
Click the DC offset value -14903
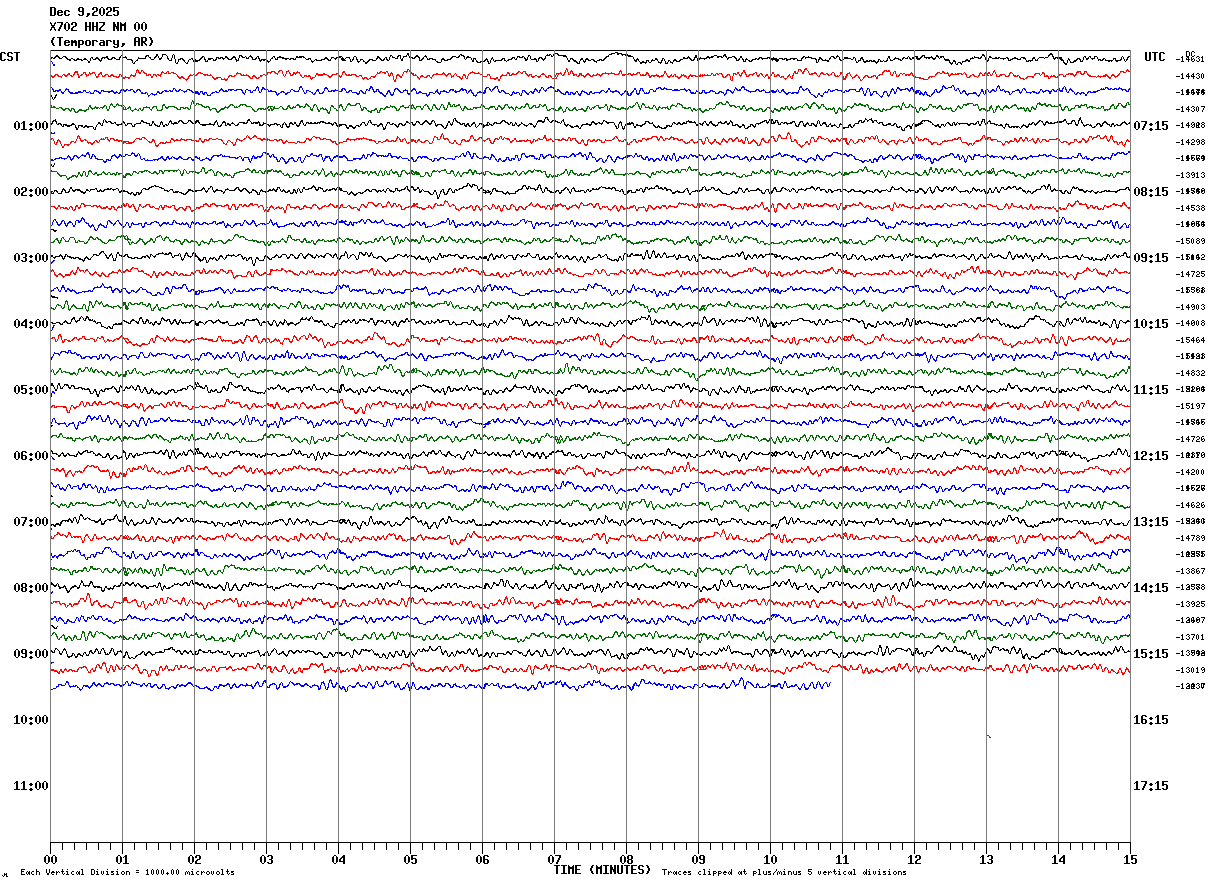(x=1190, y=307)
